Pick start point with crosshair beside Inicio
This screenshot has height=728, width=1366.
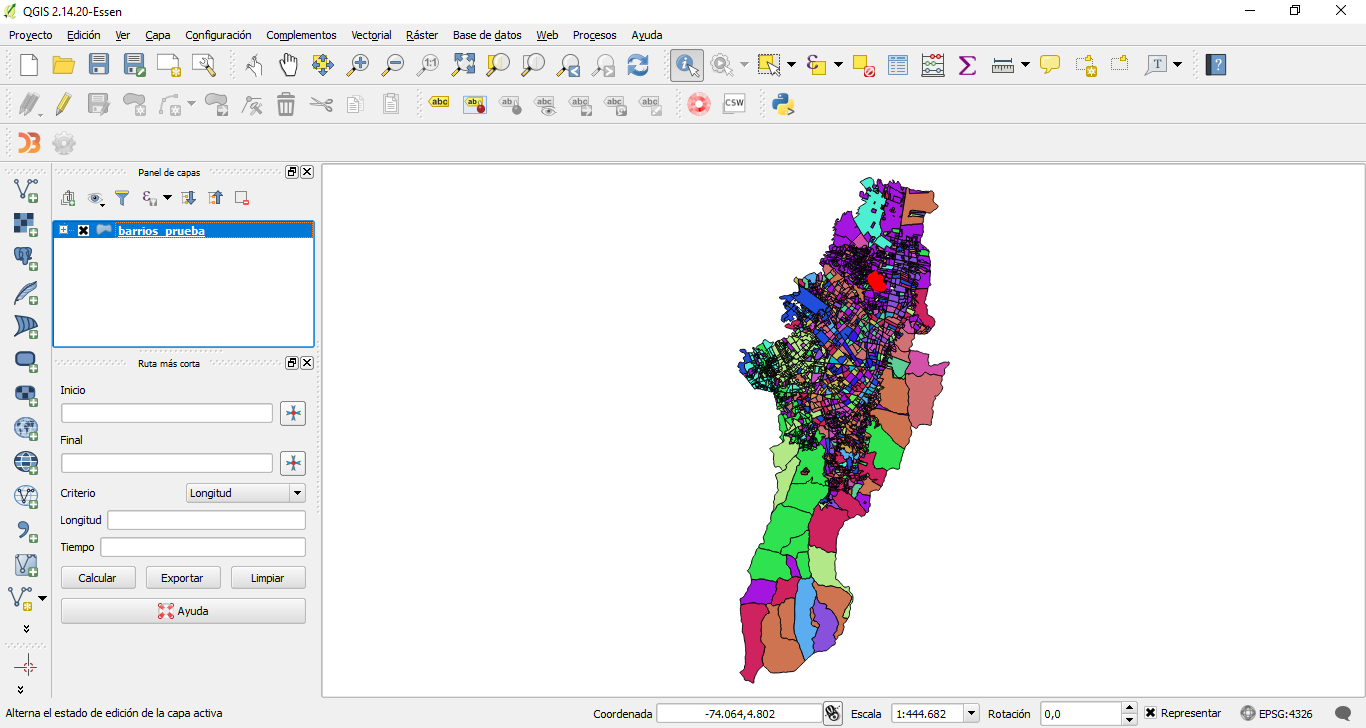[293, 412]
